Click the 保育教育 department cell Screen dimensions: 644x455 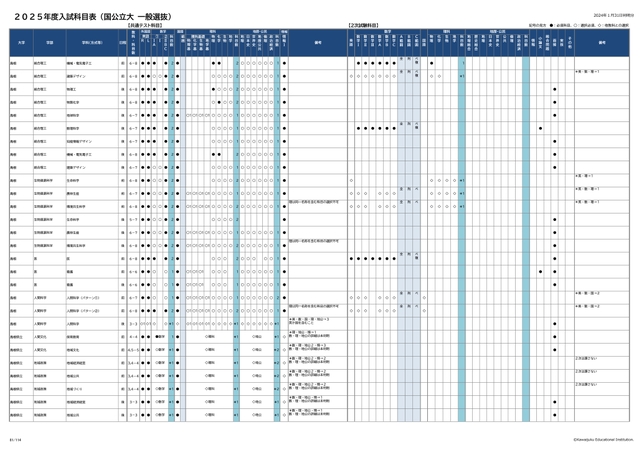tap(74, 336)
